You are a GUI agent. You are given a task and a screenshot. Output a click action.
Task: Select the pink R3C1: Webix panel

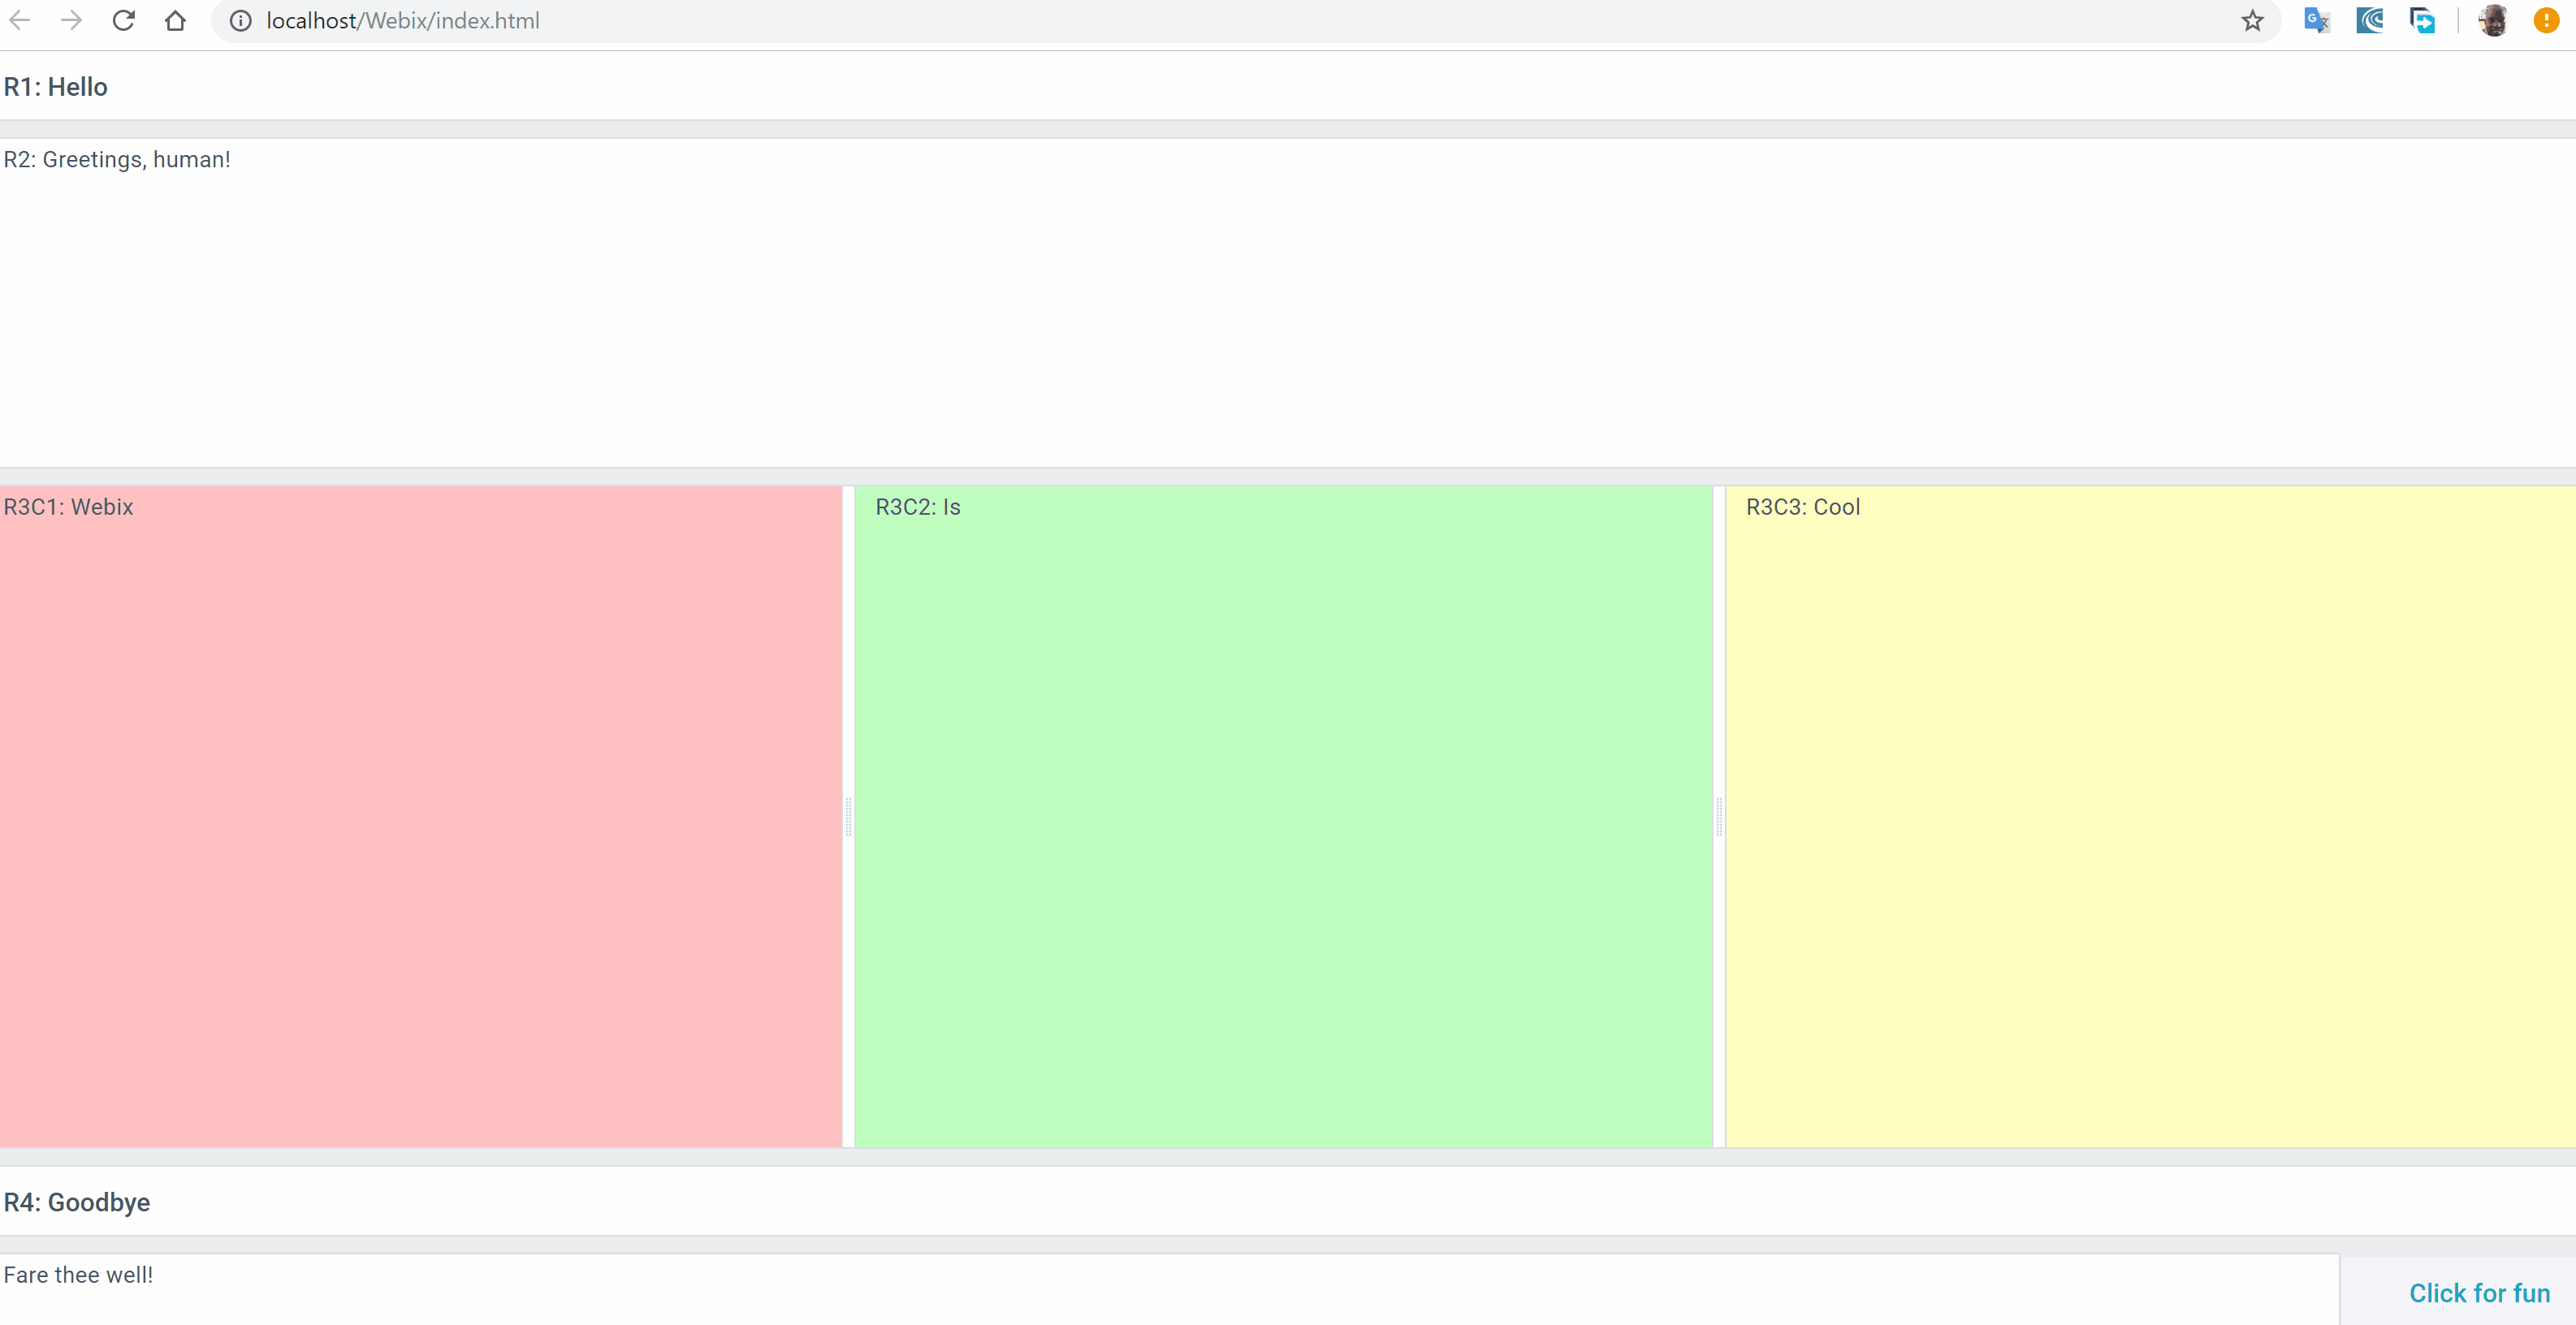(x=420, y=816)
